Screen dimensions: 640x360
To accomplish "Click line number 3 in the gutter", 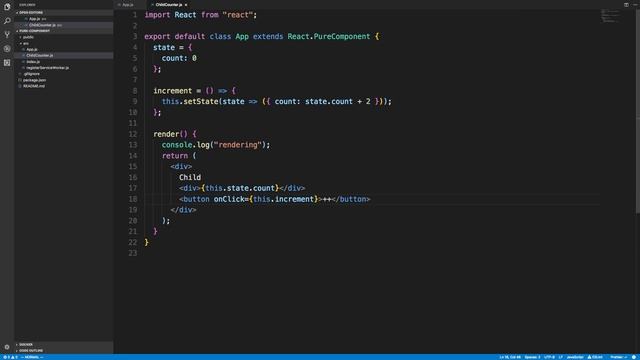I will (135, 36).
